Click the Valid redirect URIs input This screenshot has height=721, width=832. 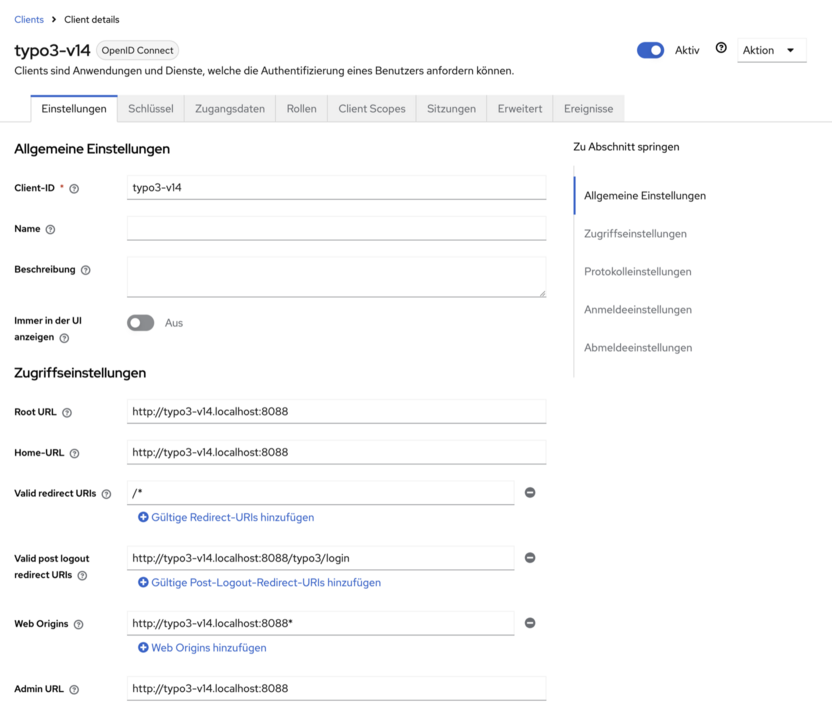point(320,493)
